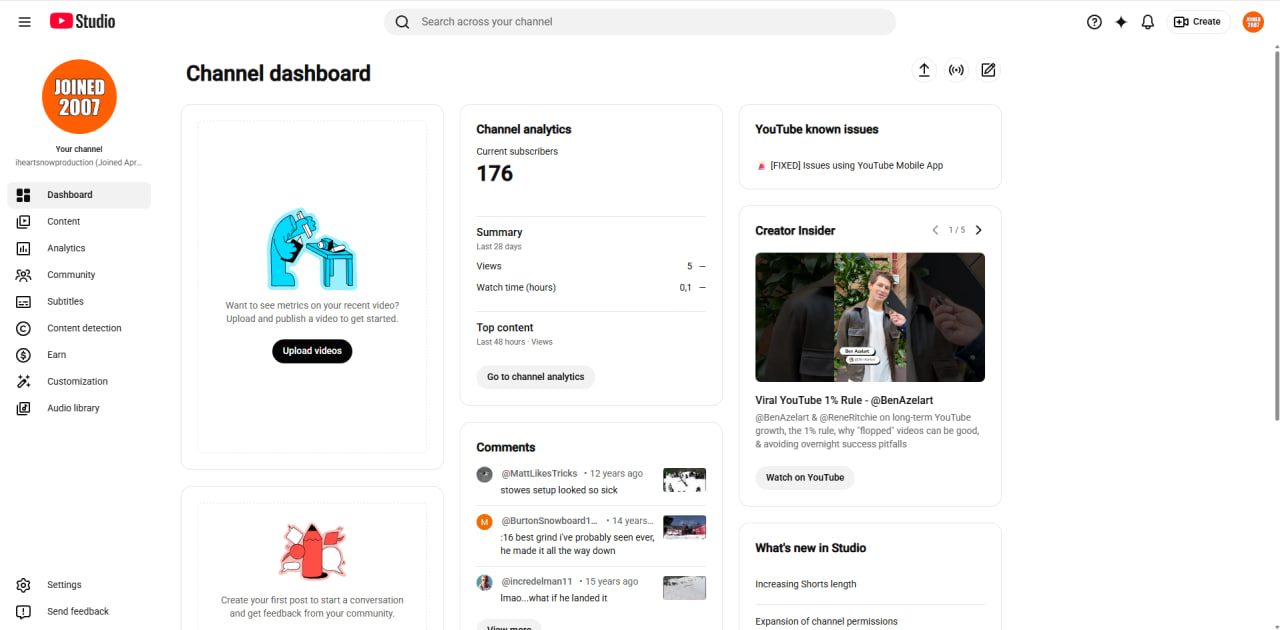Viewport: 1280px width, 630px height.
Task: Click the Send feedback icon
Action: click(24, 612)
